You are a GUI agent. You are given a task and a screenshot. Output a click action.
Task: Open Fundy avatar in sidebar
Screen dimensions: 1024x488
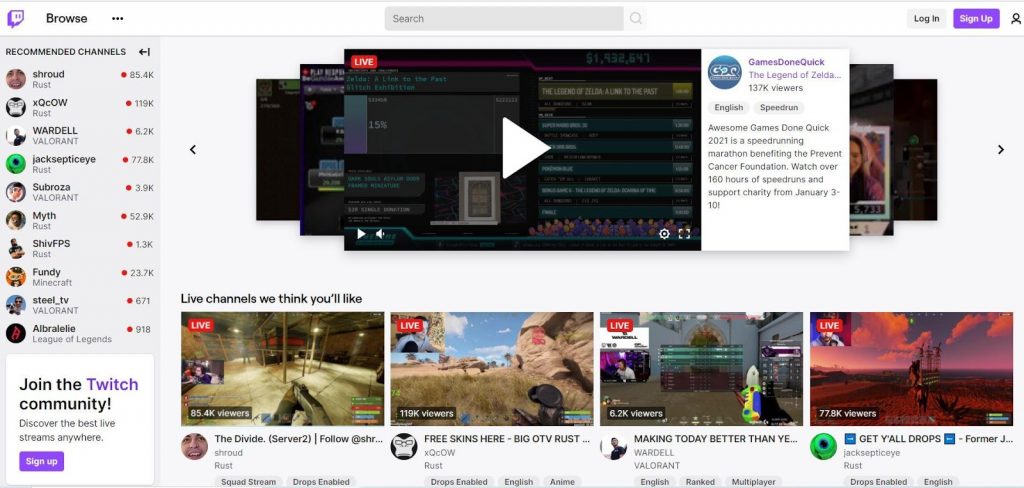[16, 276]
